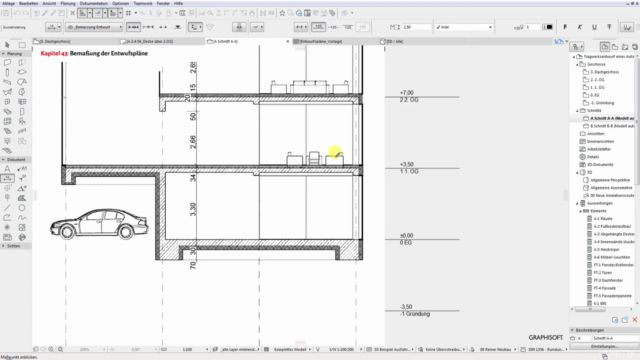640x360 pixels.
Task: Open the layer dropdown _Bemassung Entwurf
Action: tap(94, 27)
